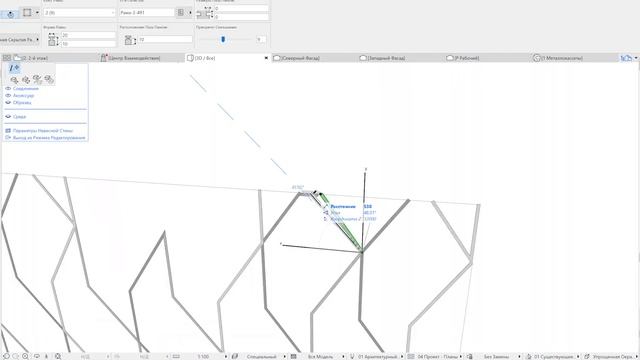Toggle visibility of 'Обрезка'

click(x=8, y=102)
